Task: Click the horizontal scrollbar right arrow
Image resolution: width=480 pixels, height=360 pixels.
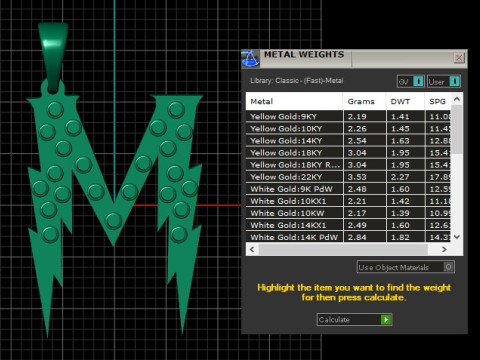Action: pyautogui.click(x=444, y=249)
